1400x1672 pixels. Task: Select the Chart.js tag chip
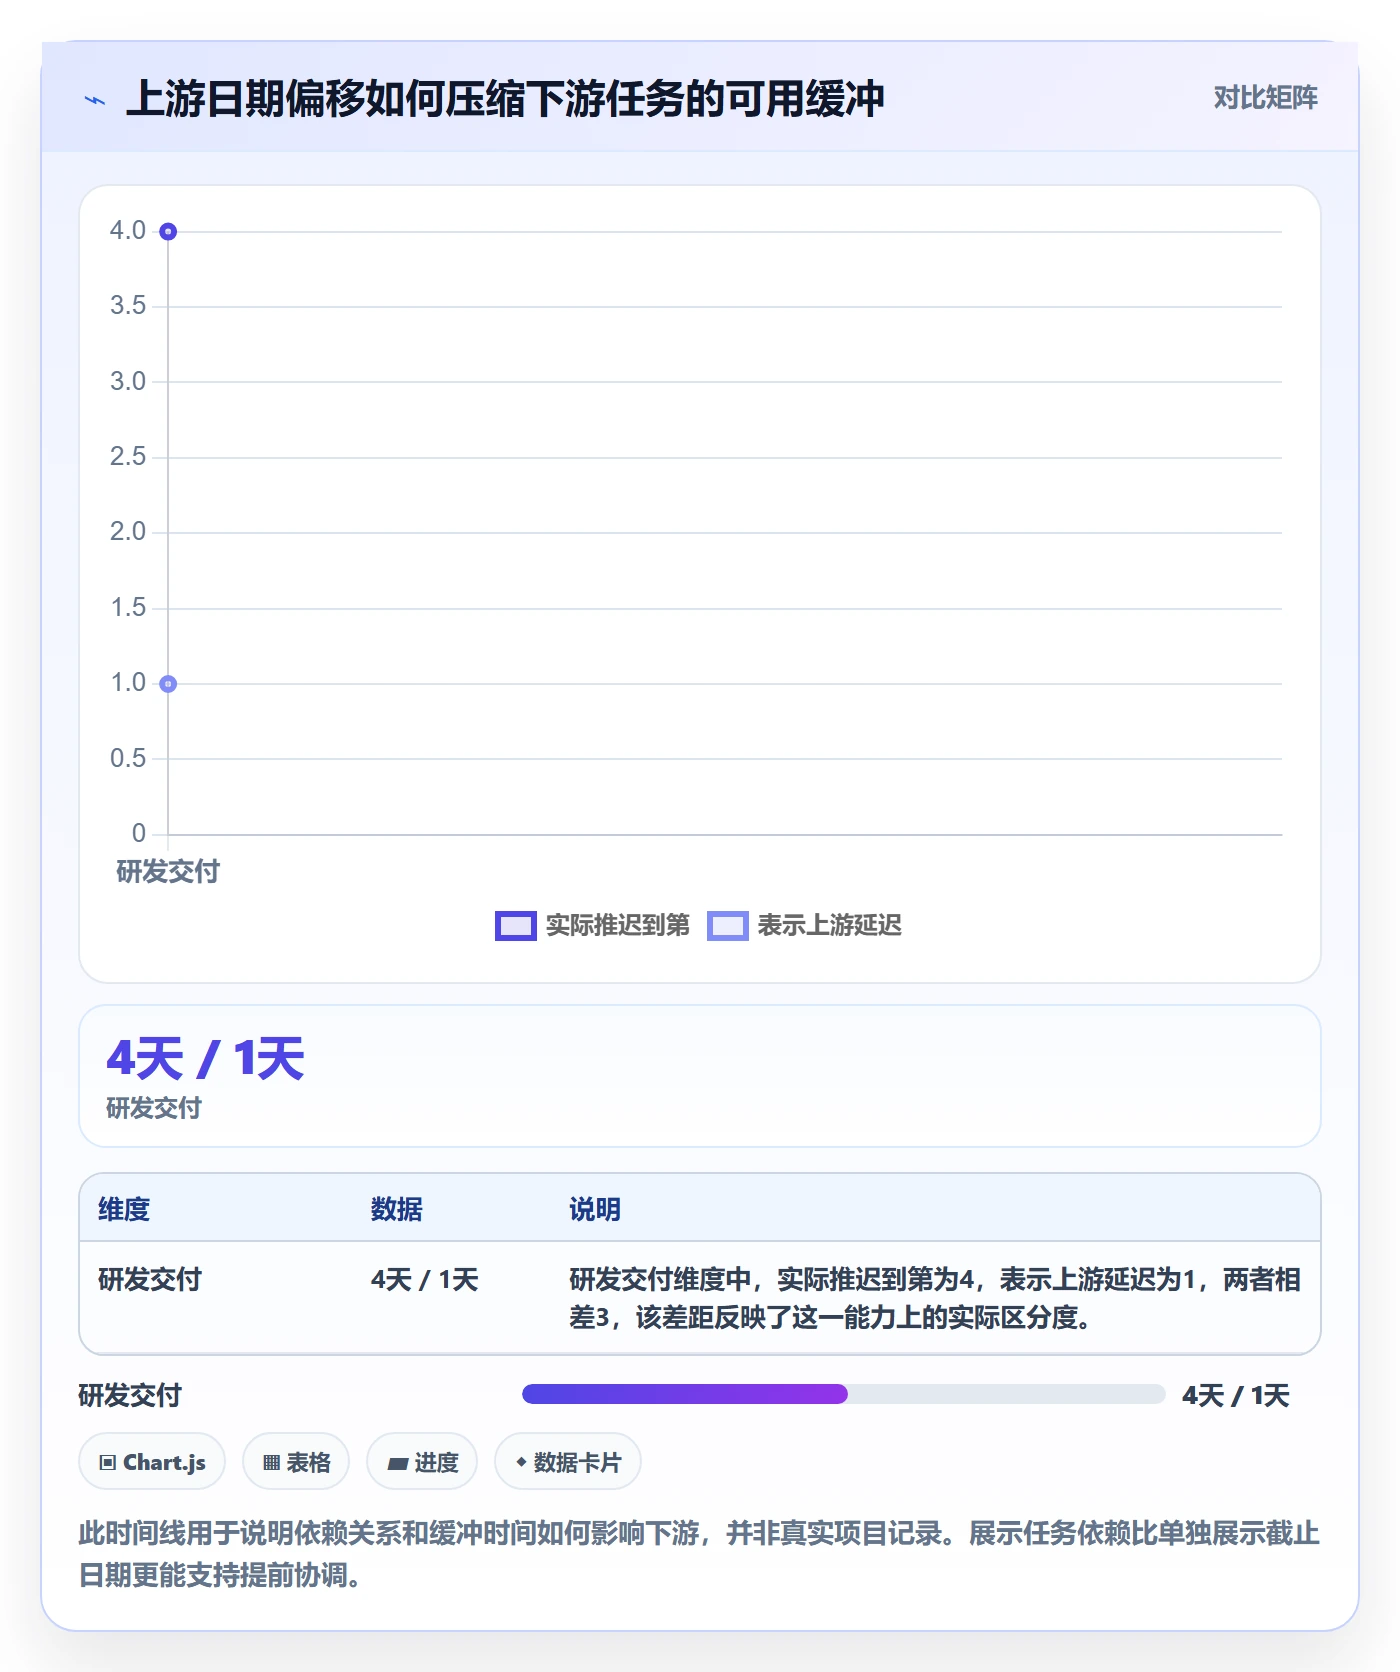[152, 1462]
